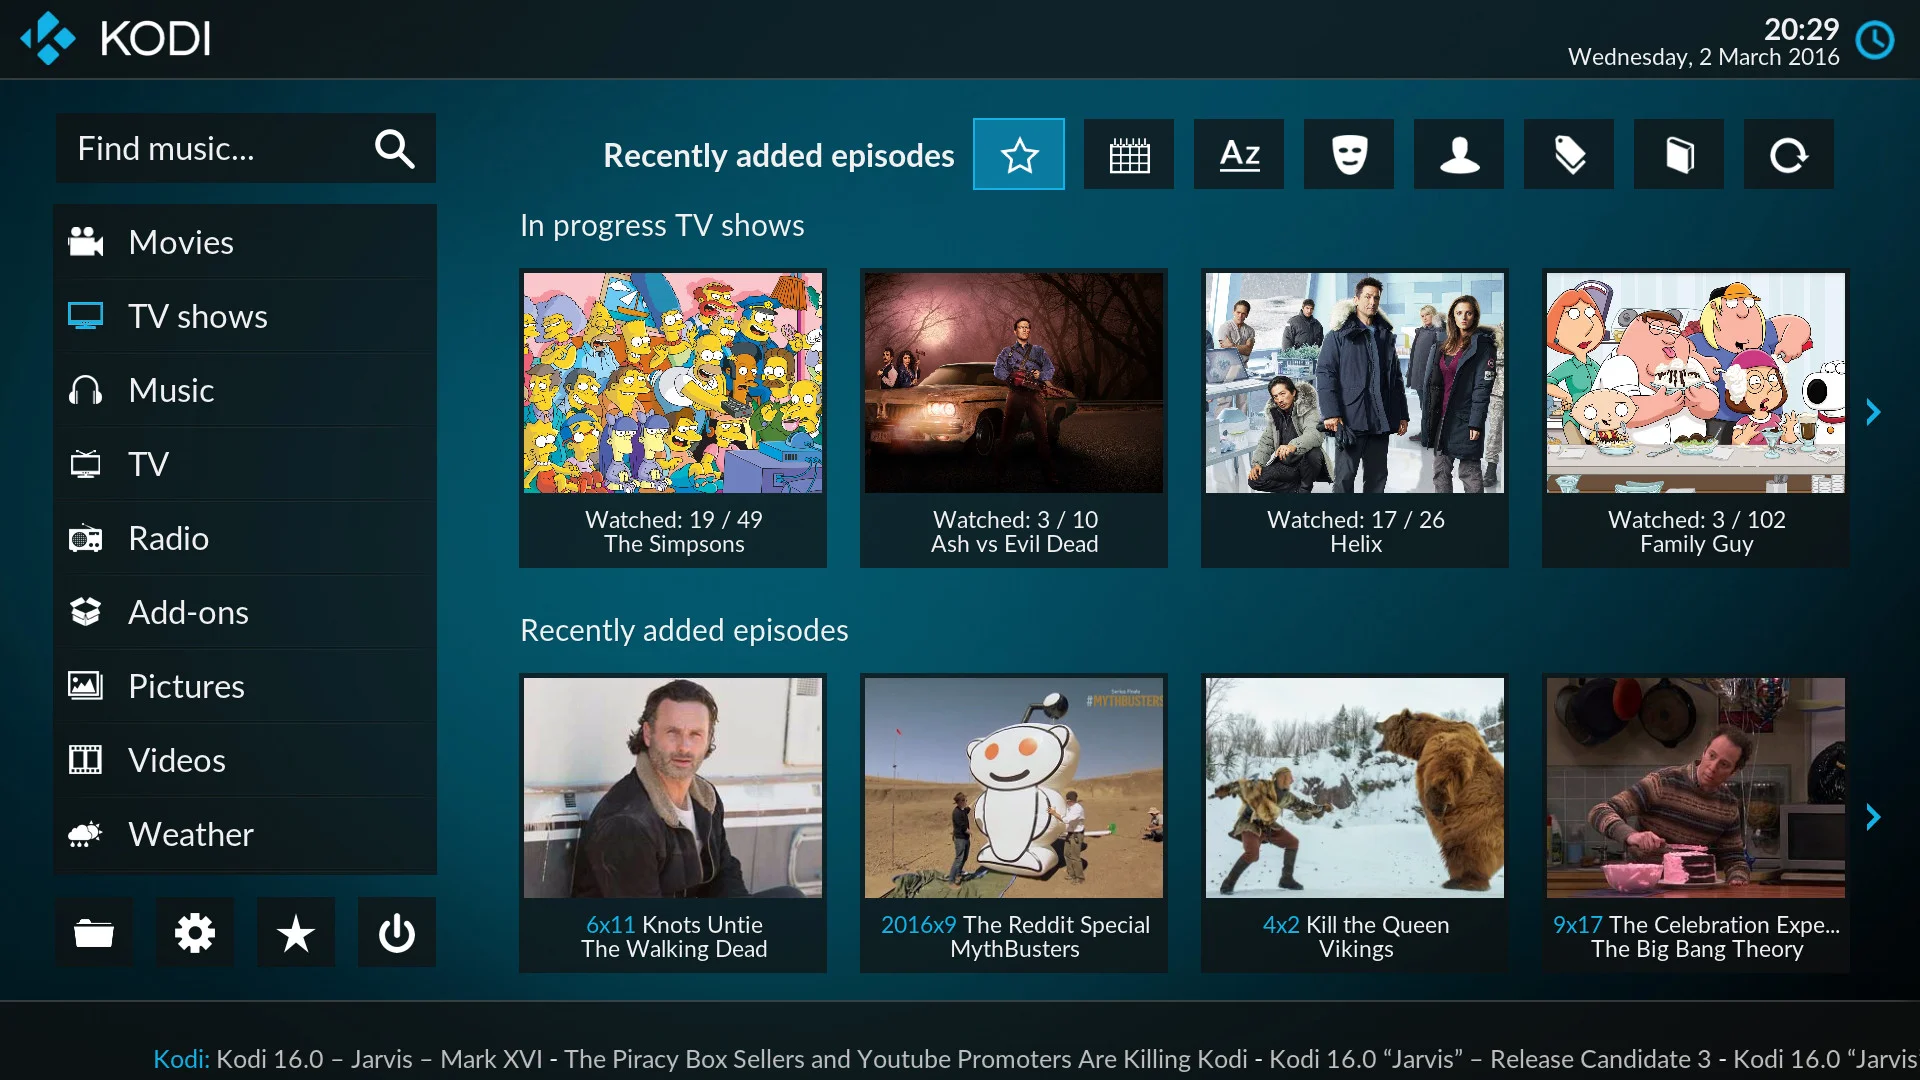The image size is (1920, 1080).
Task: Click the refresh update library icon
Action: 1788,154
